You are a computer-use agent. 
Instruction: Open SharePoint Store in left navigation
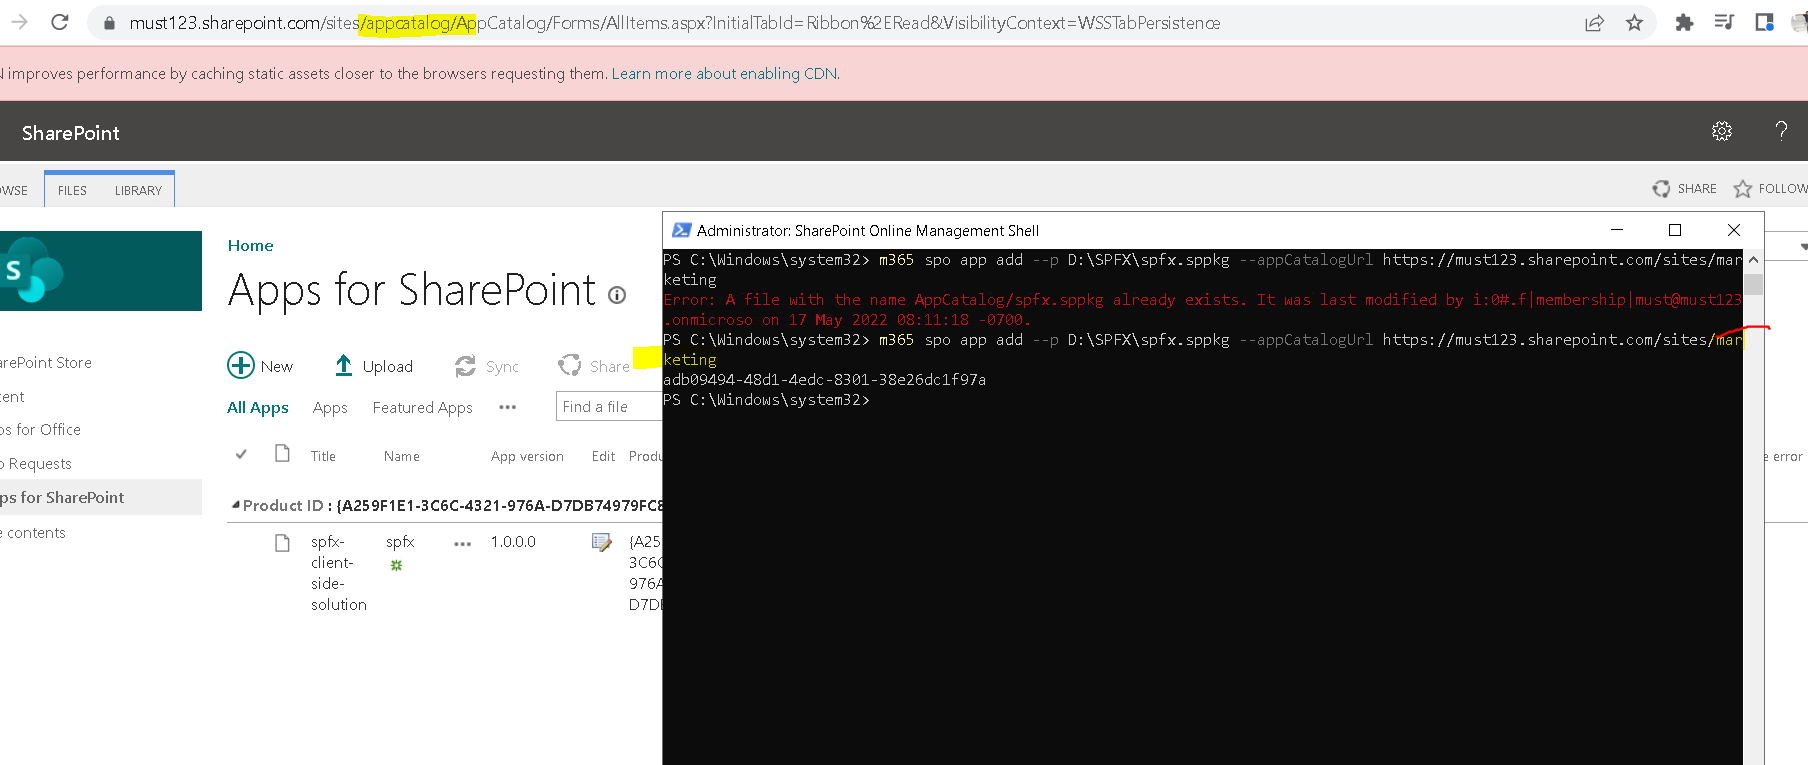click(46, 362)
